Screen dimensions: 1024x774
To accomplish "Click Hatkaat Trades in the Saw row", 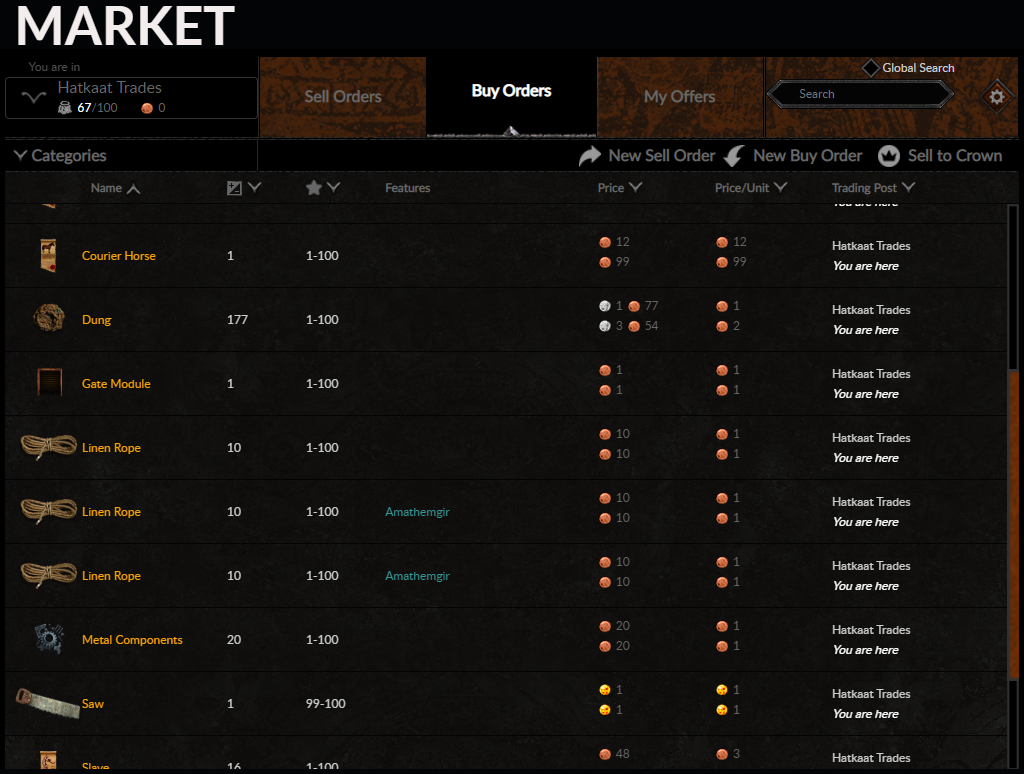I will coord(871,694).
